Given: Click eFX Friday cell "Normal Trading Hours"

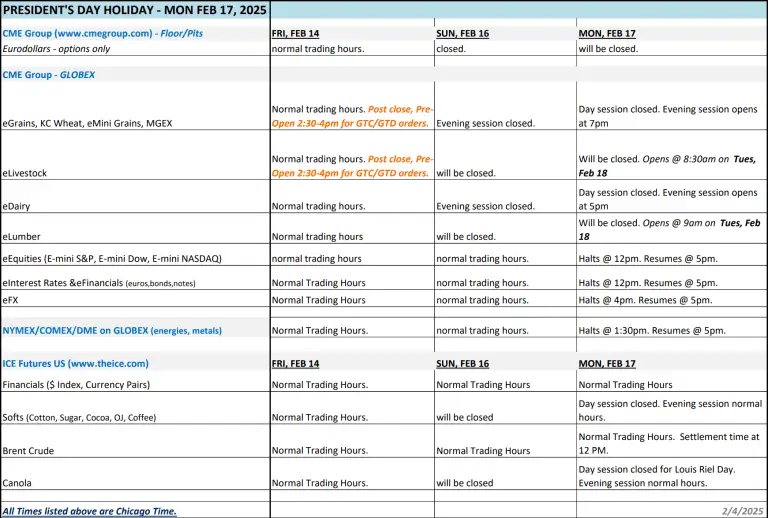Looking at the screenshot, I should click(318, 300).
